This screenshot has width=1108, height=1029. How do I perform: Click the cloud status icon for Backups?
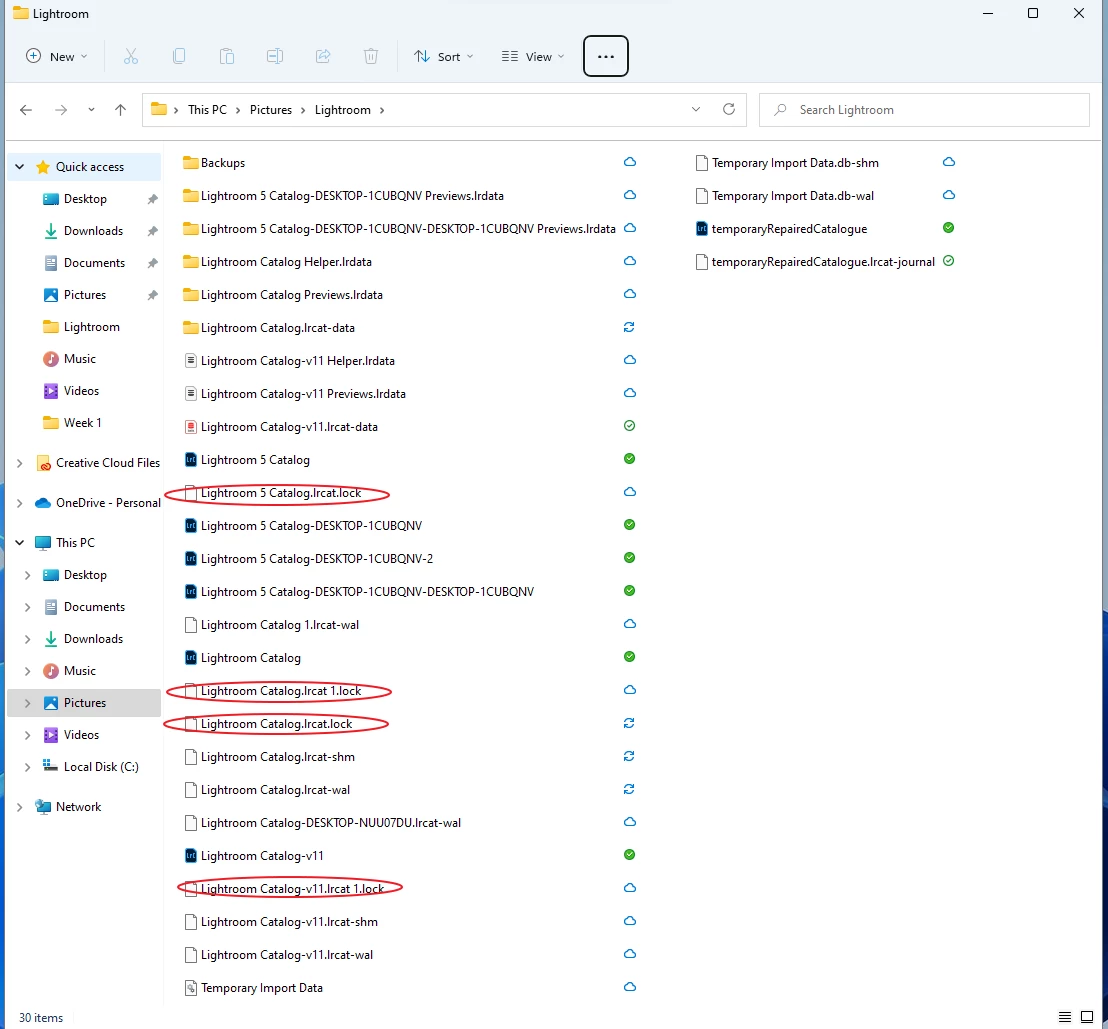tap(630, 162)
